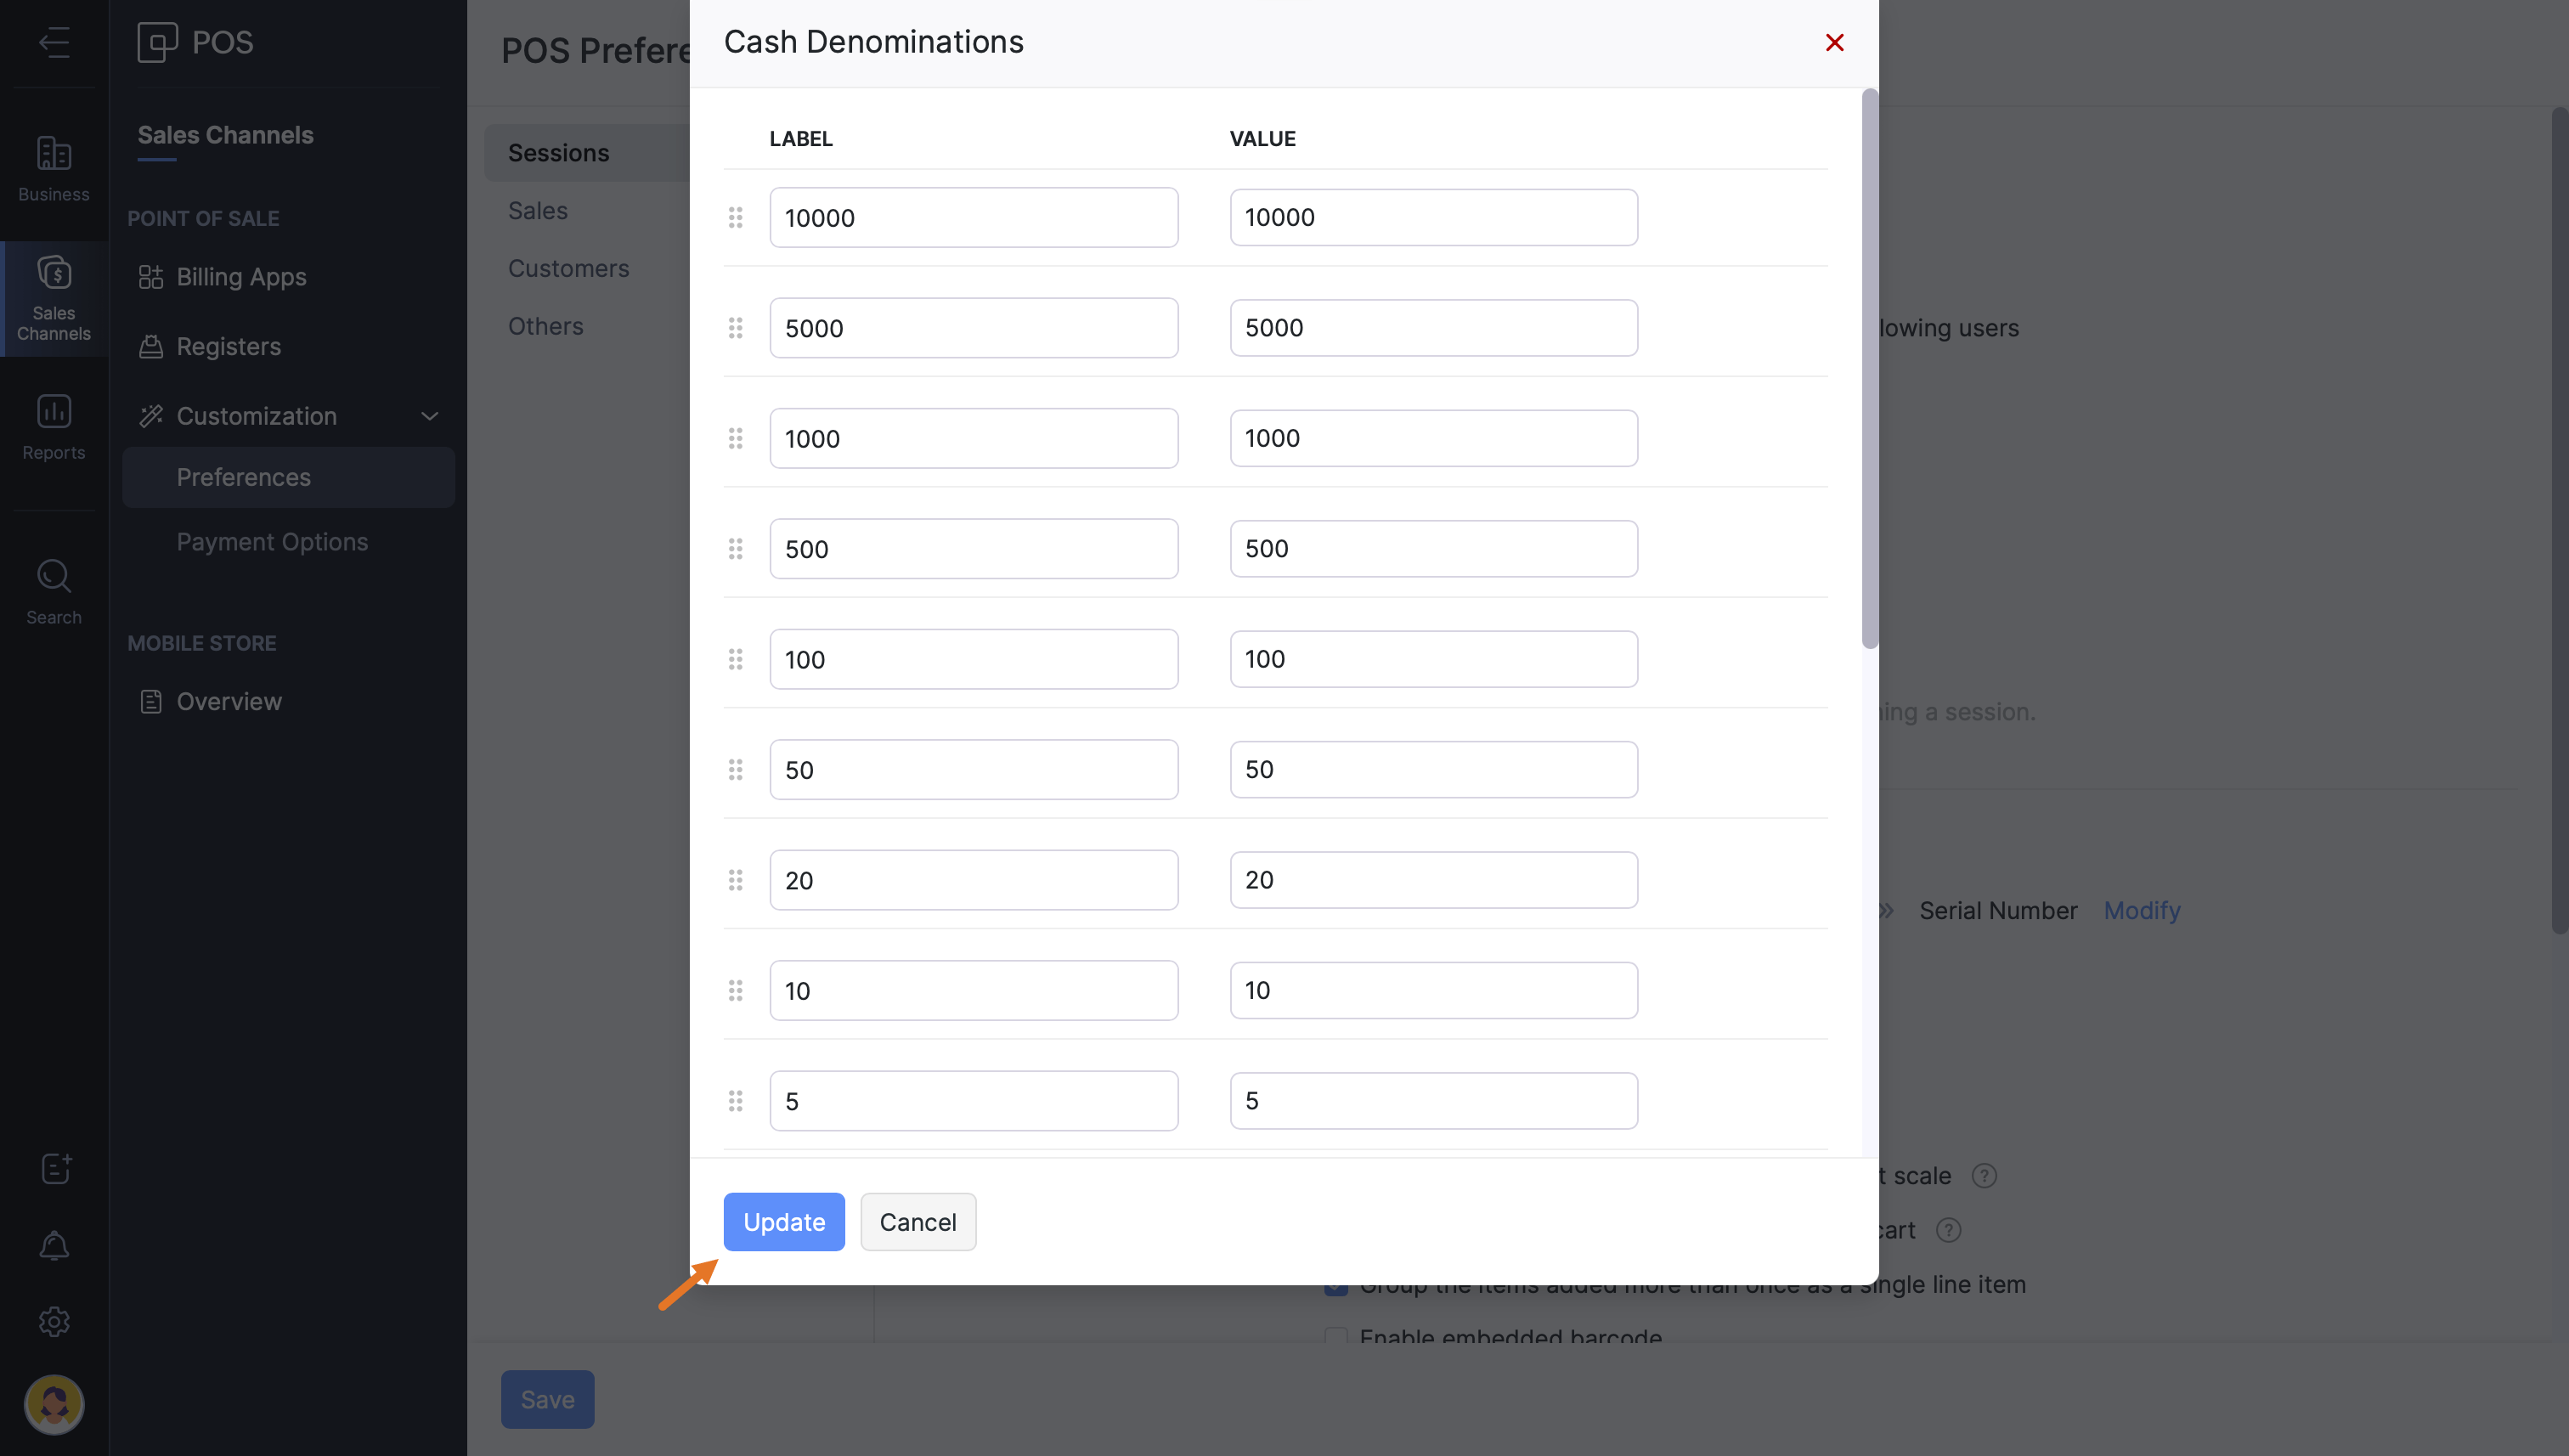Screen dimensions: 2569x1456
Task: Click the collapse sidebar arrow icon
Action: (x=54, y=42)
